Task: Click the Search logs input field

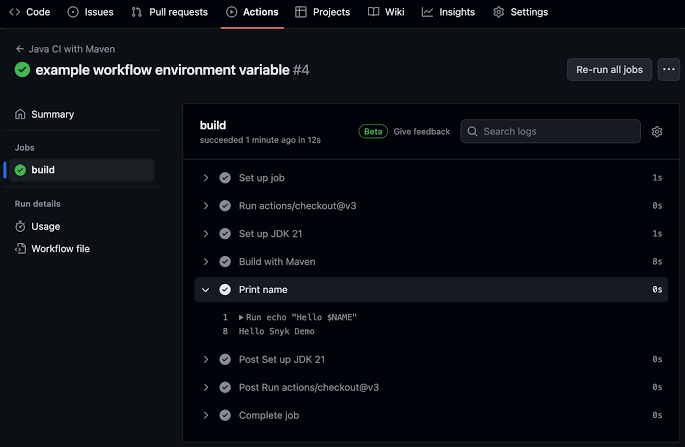Action: tap(555, 132)
